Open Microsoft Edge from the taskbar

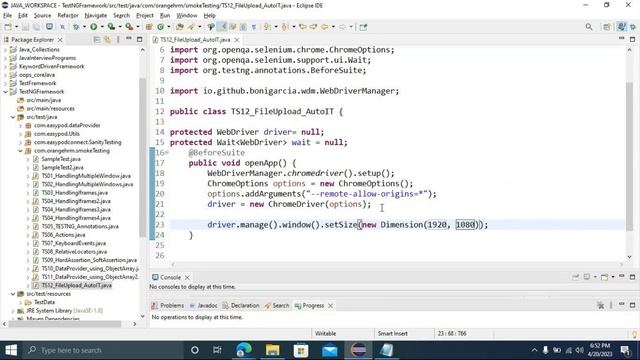[x=244, y=350]
